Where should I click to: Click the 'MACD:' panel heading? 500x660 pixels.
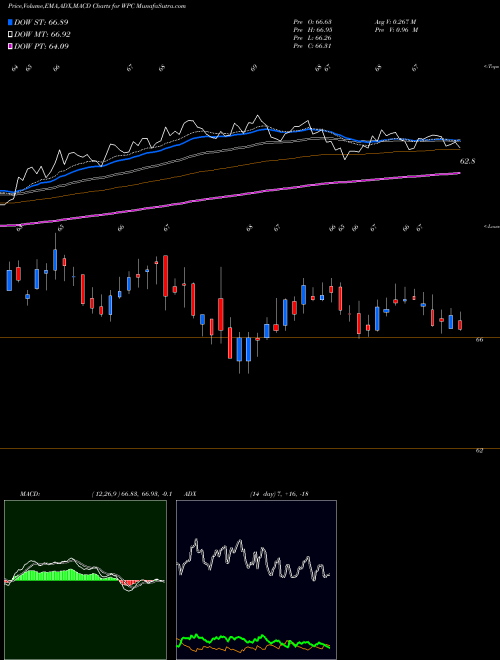[29, 494]
